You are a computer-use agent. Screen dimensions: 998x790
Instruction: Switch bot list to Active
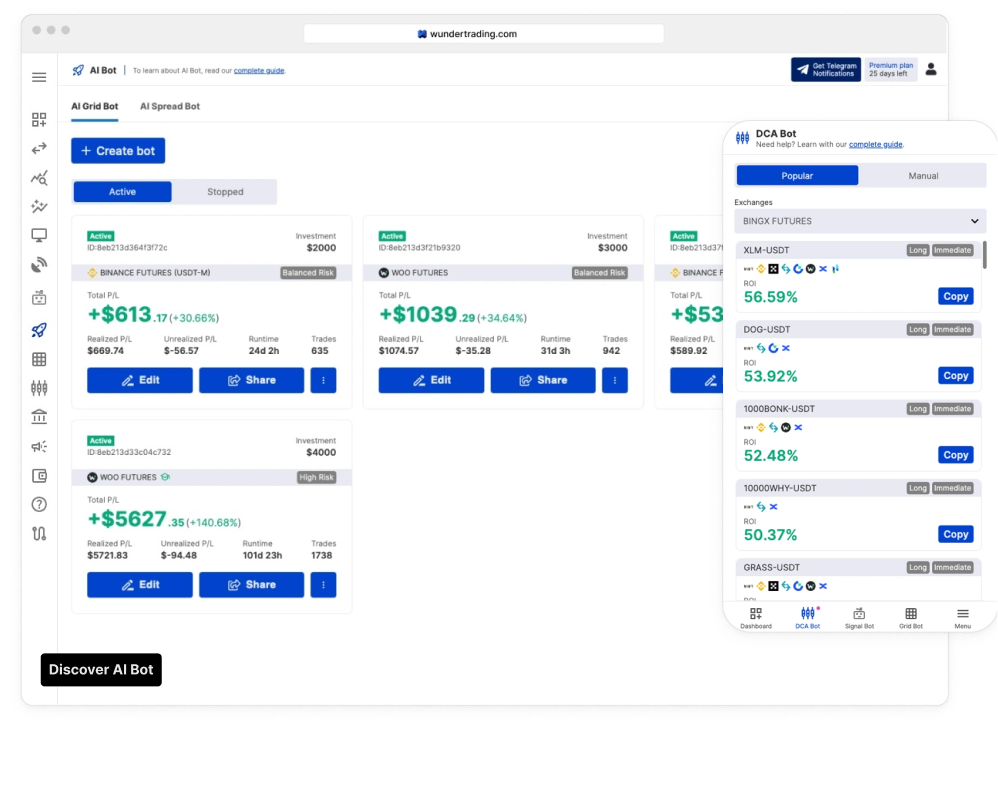pos(122,192)
